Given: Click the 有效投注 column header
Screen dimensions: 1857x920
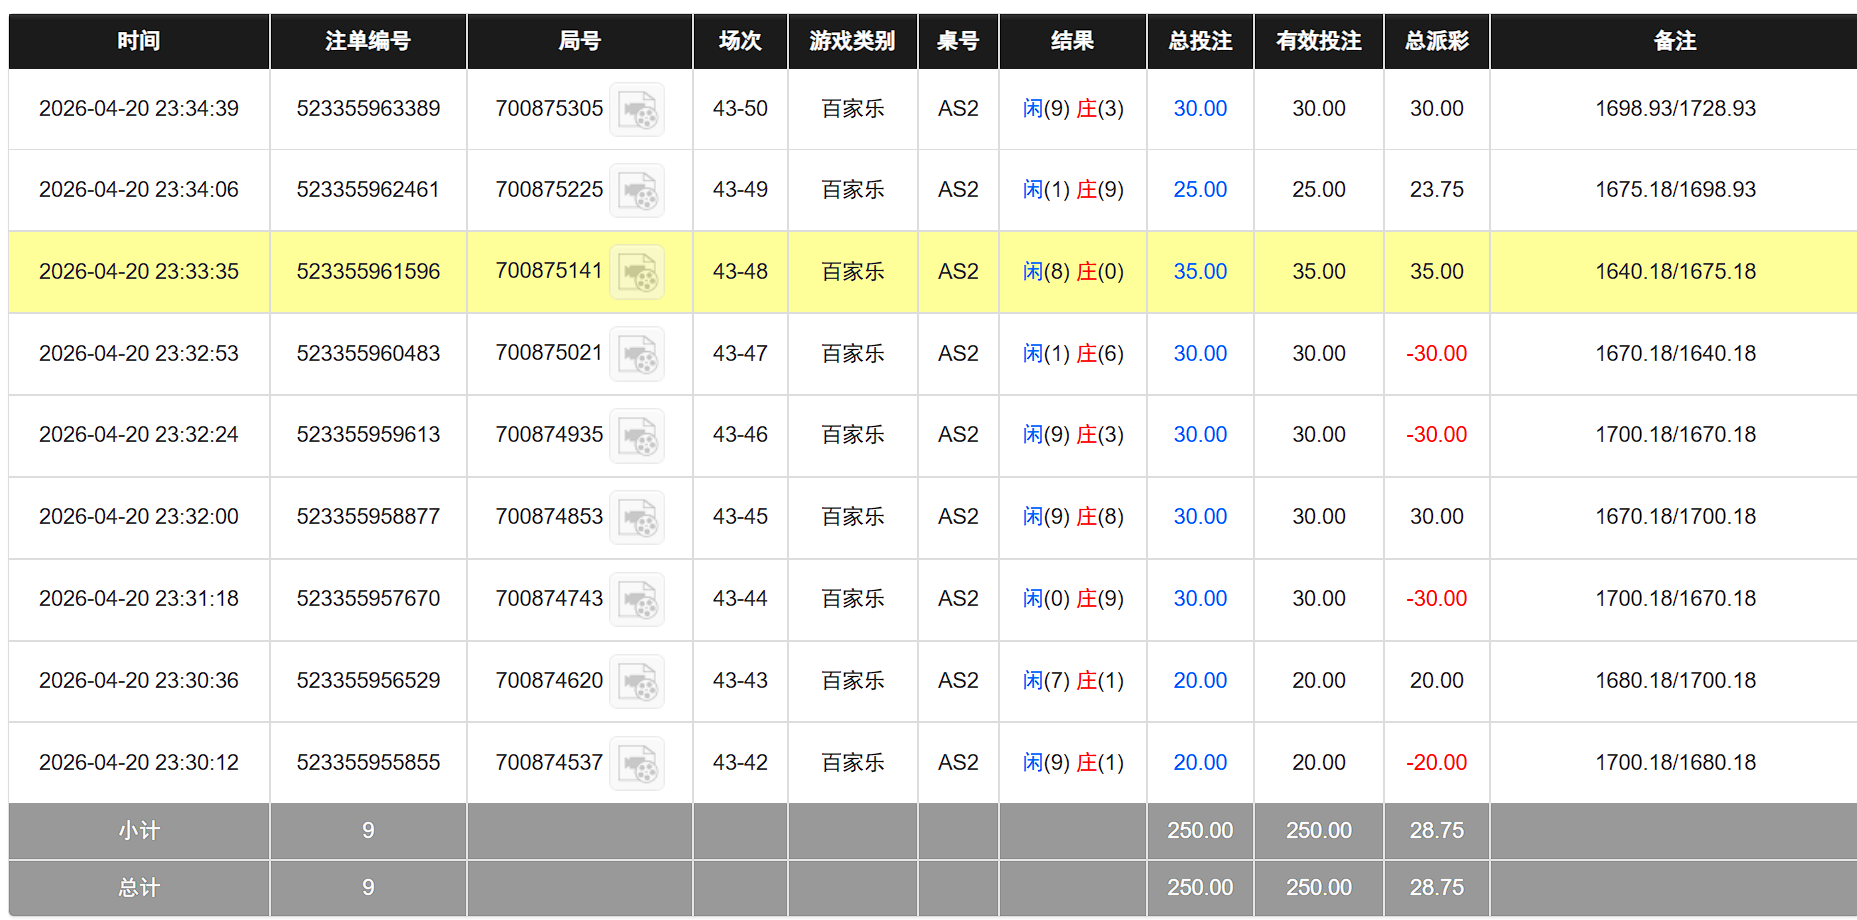Looking at the screenshot, I should click(1319, 41).
